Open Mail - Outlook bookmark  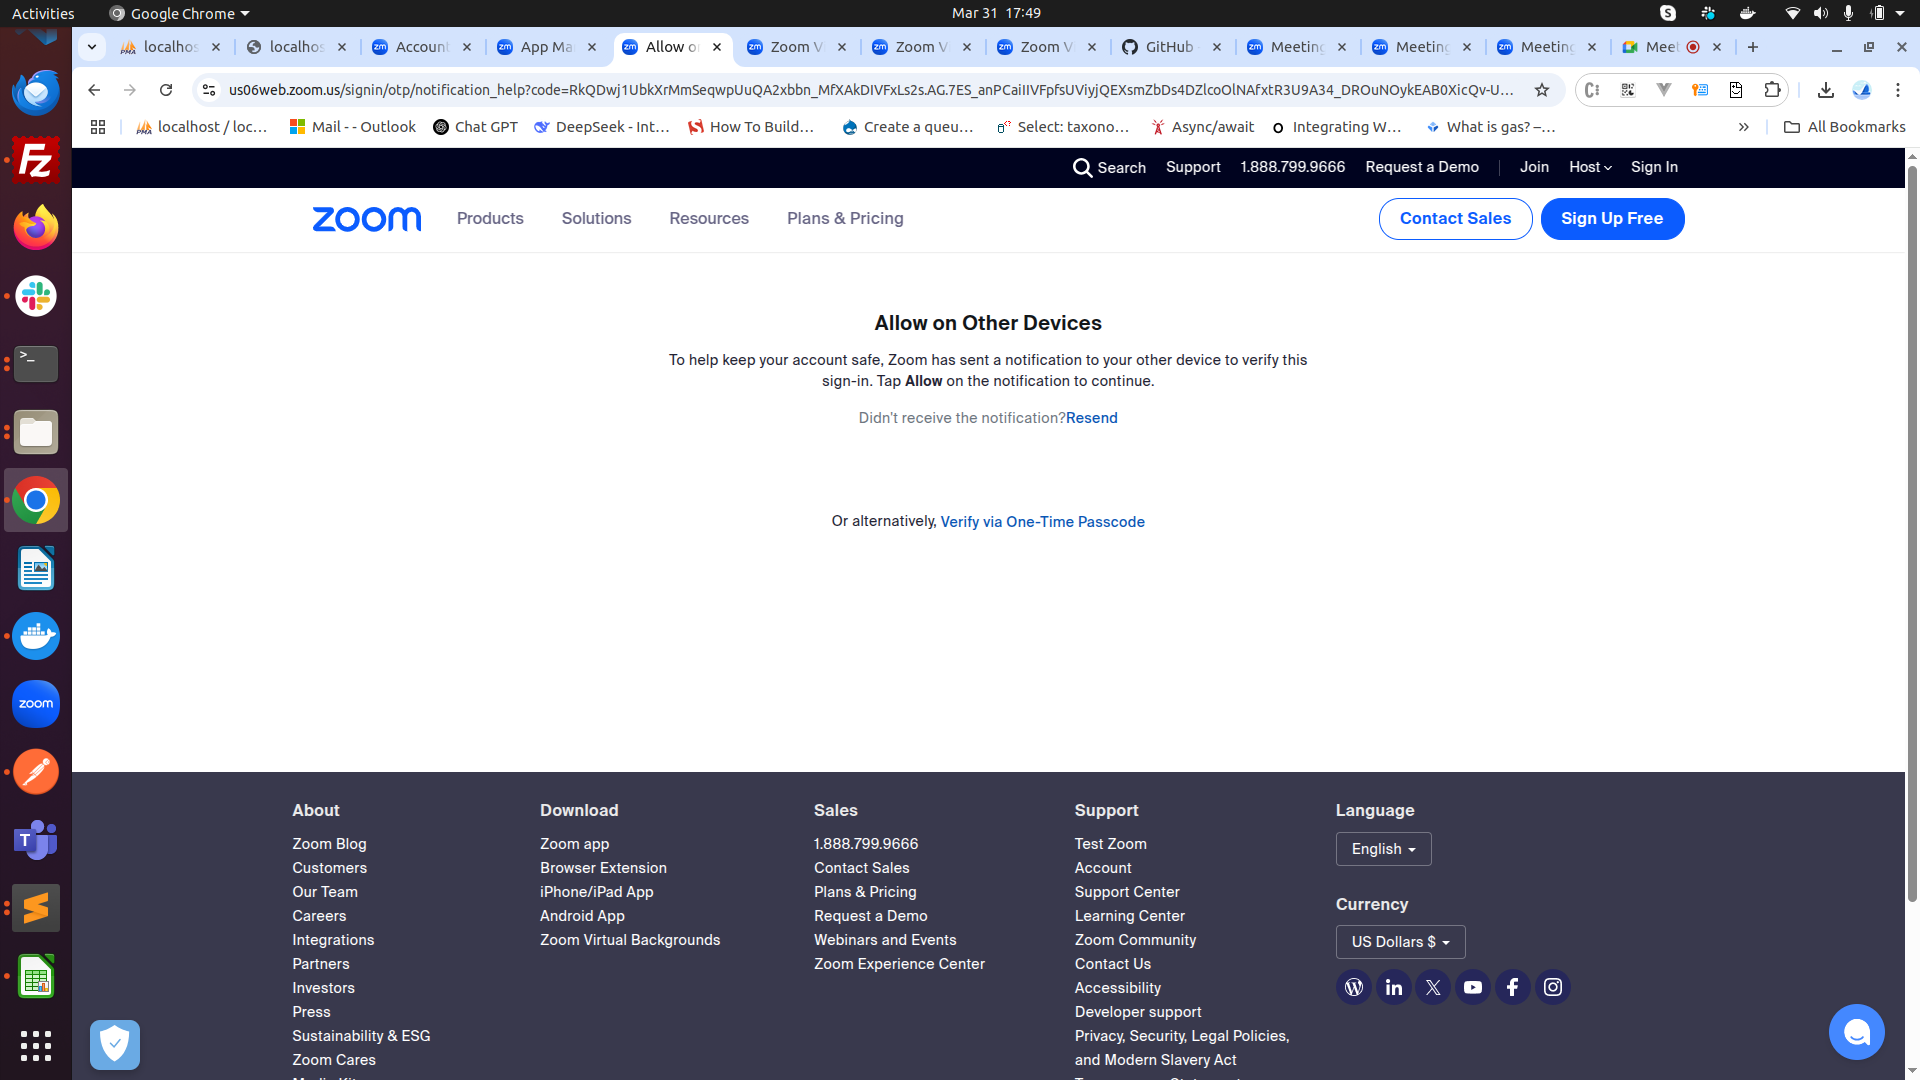point(352,127)
